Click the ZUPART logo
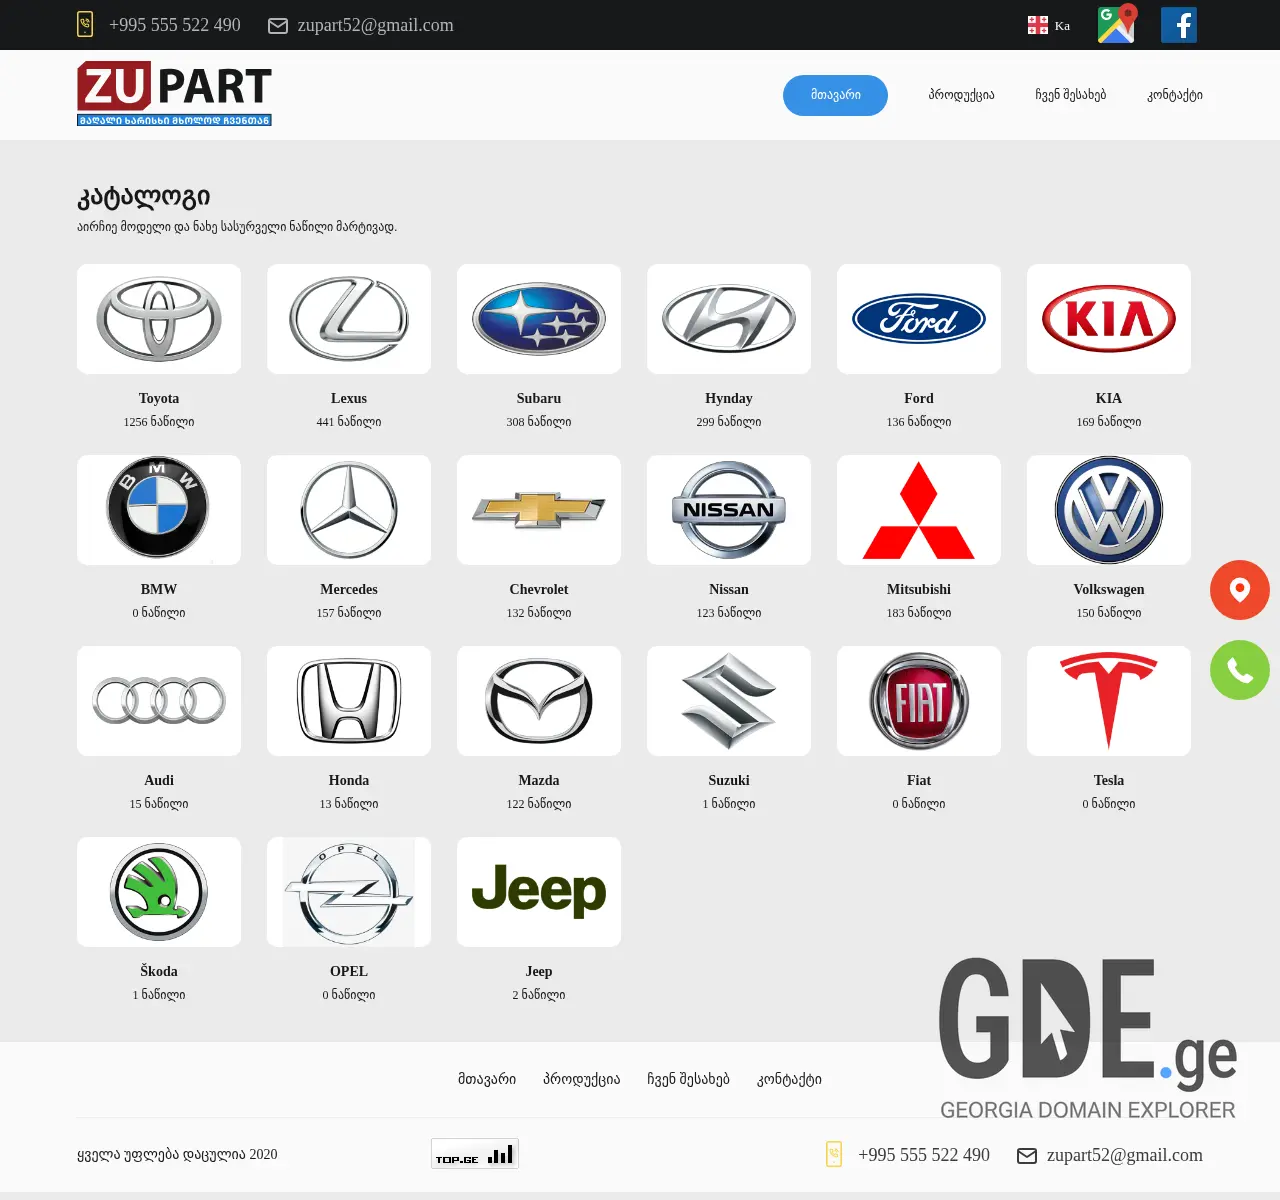The width and height of the screenshot is (1280, 1200). [174, 93]
